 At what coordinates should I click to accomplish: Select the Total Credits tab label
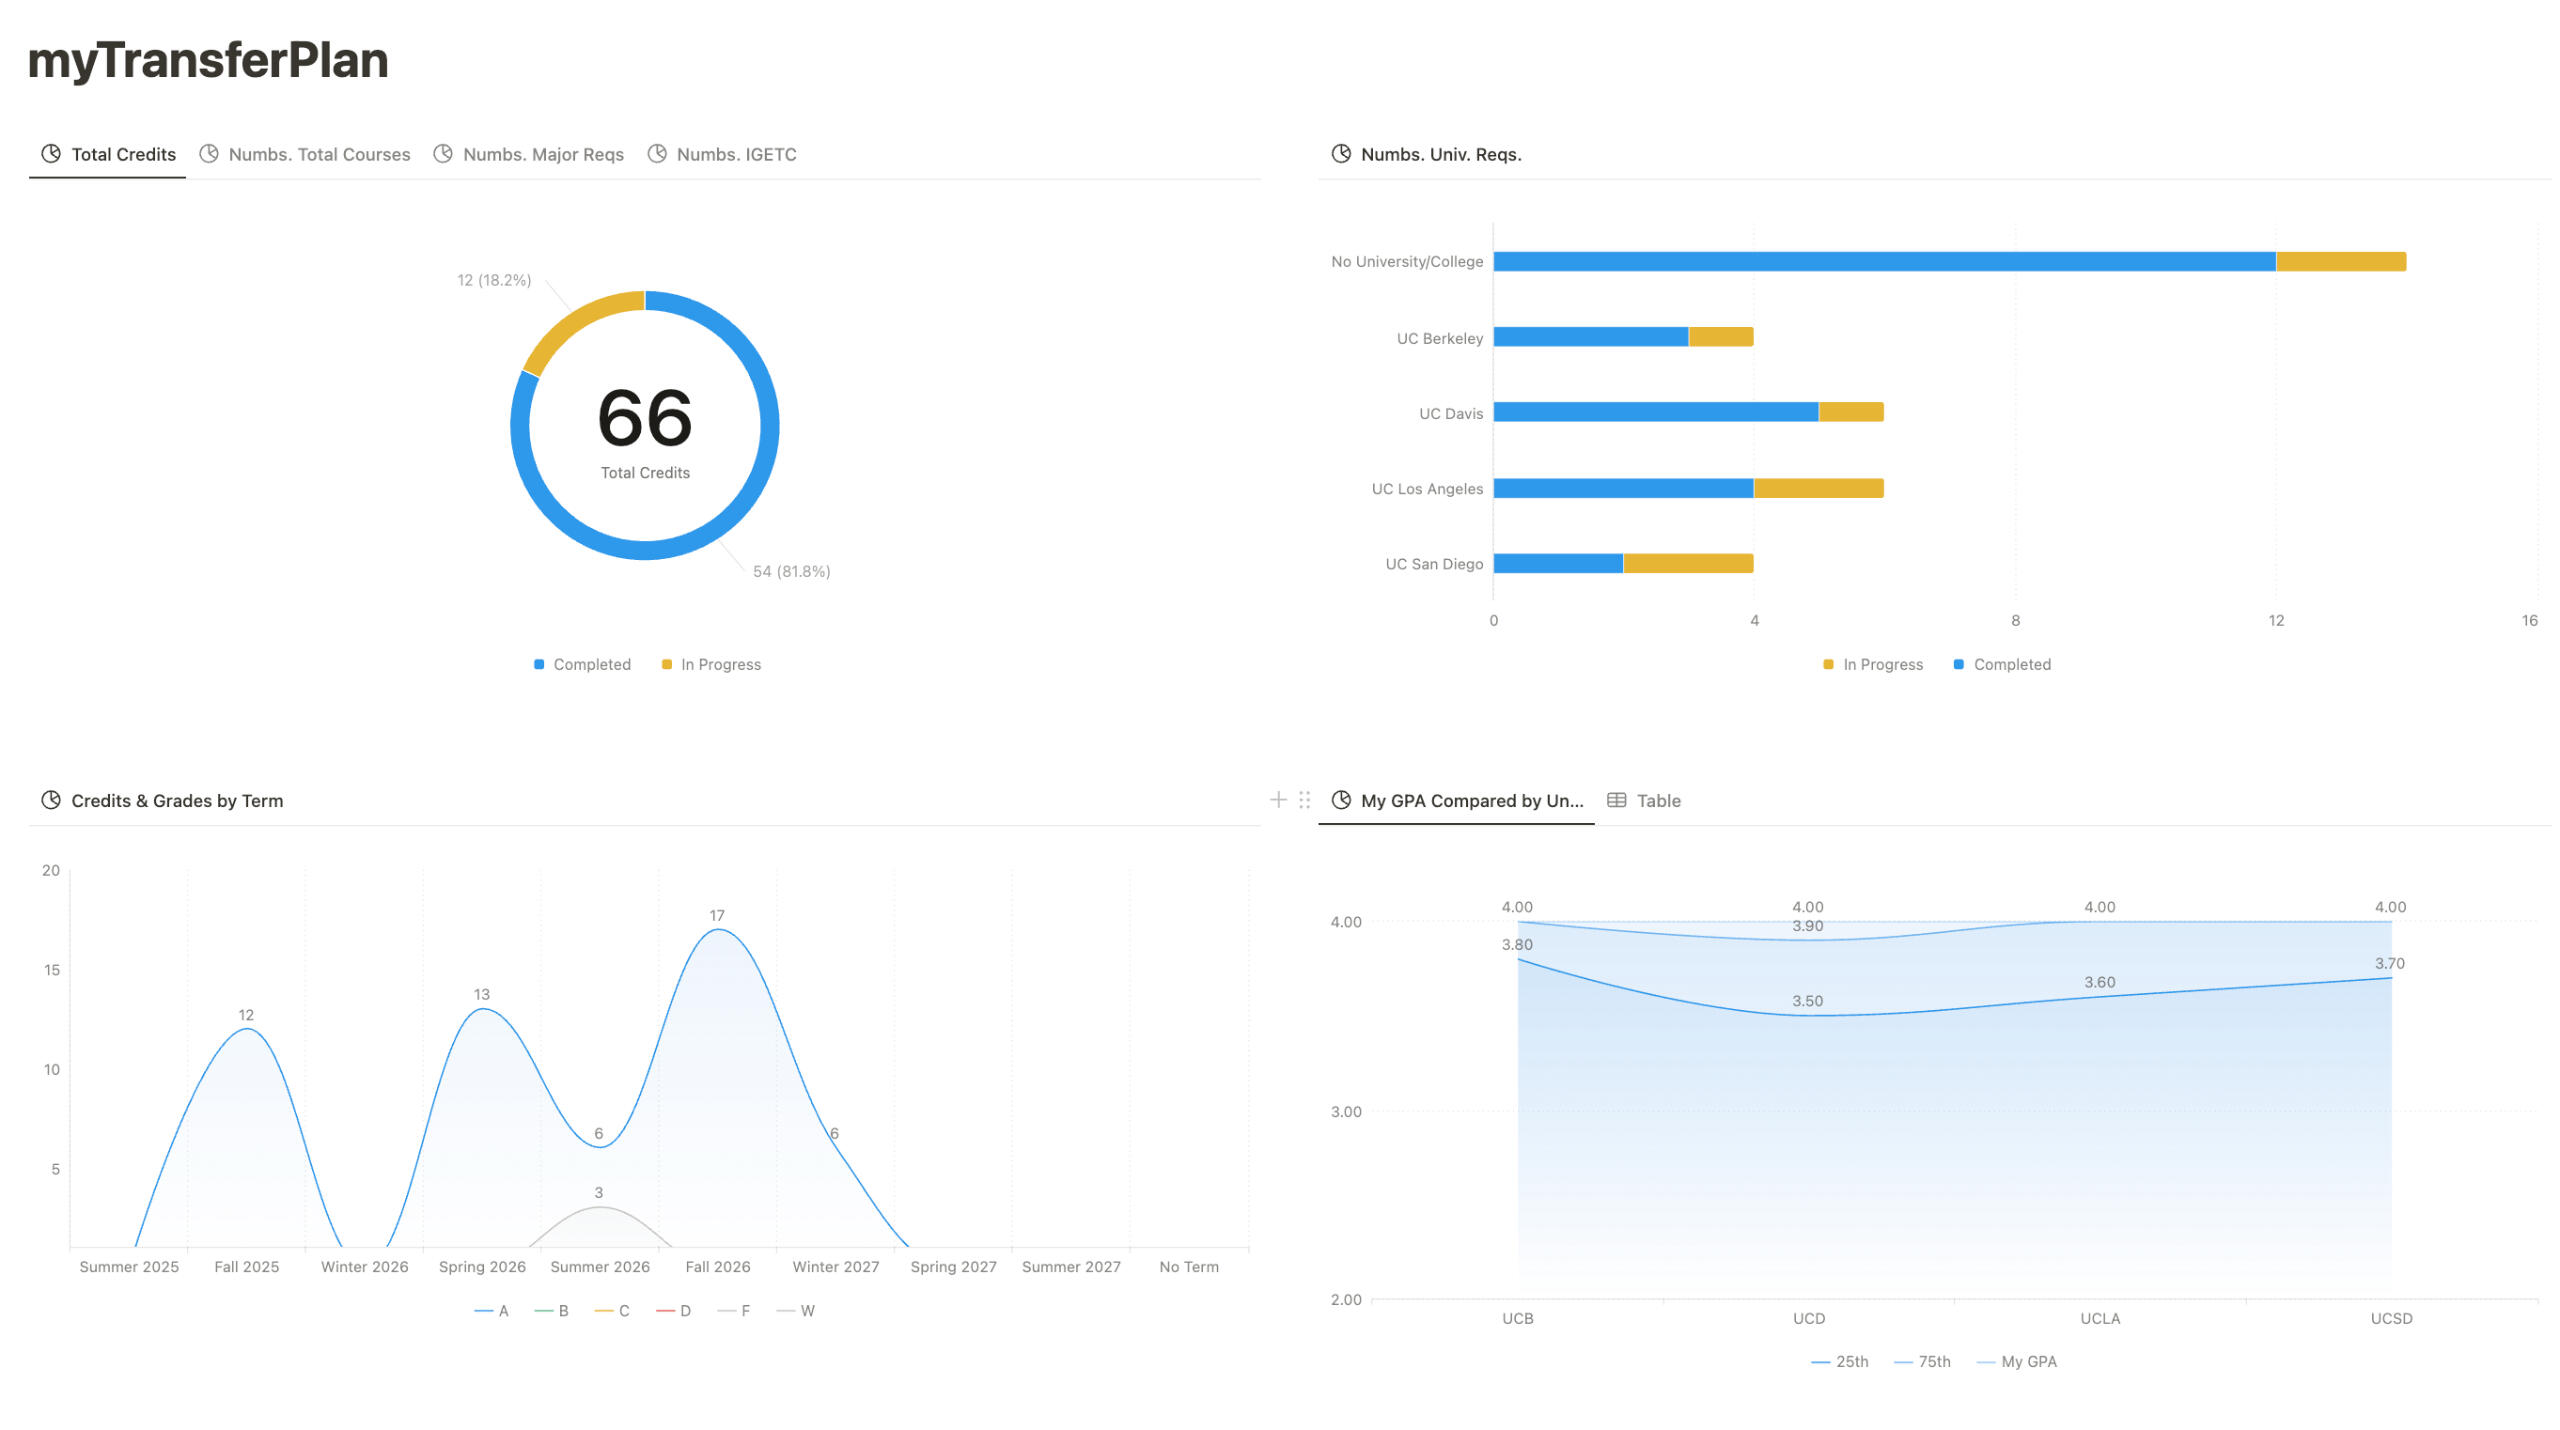(x=123, y=154)
